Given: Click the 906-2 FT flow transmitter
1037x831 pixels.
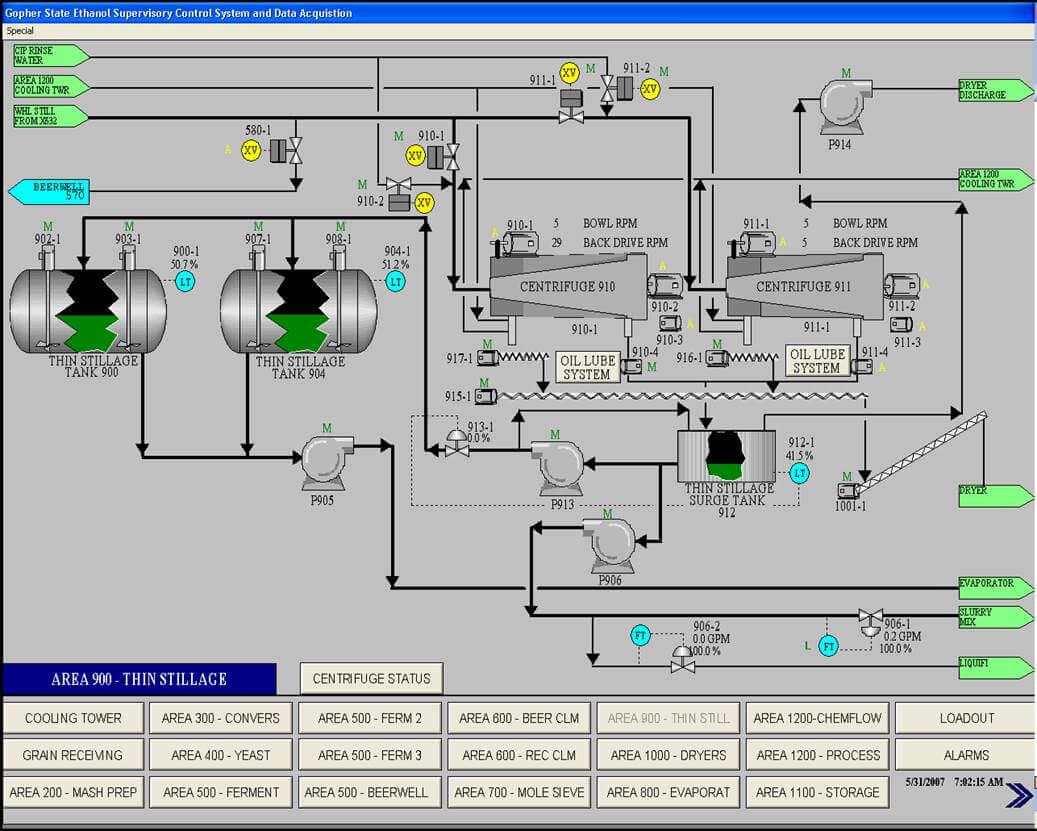Looking at the screenshot, I should click(640, 636).
